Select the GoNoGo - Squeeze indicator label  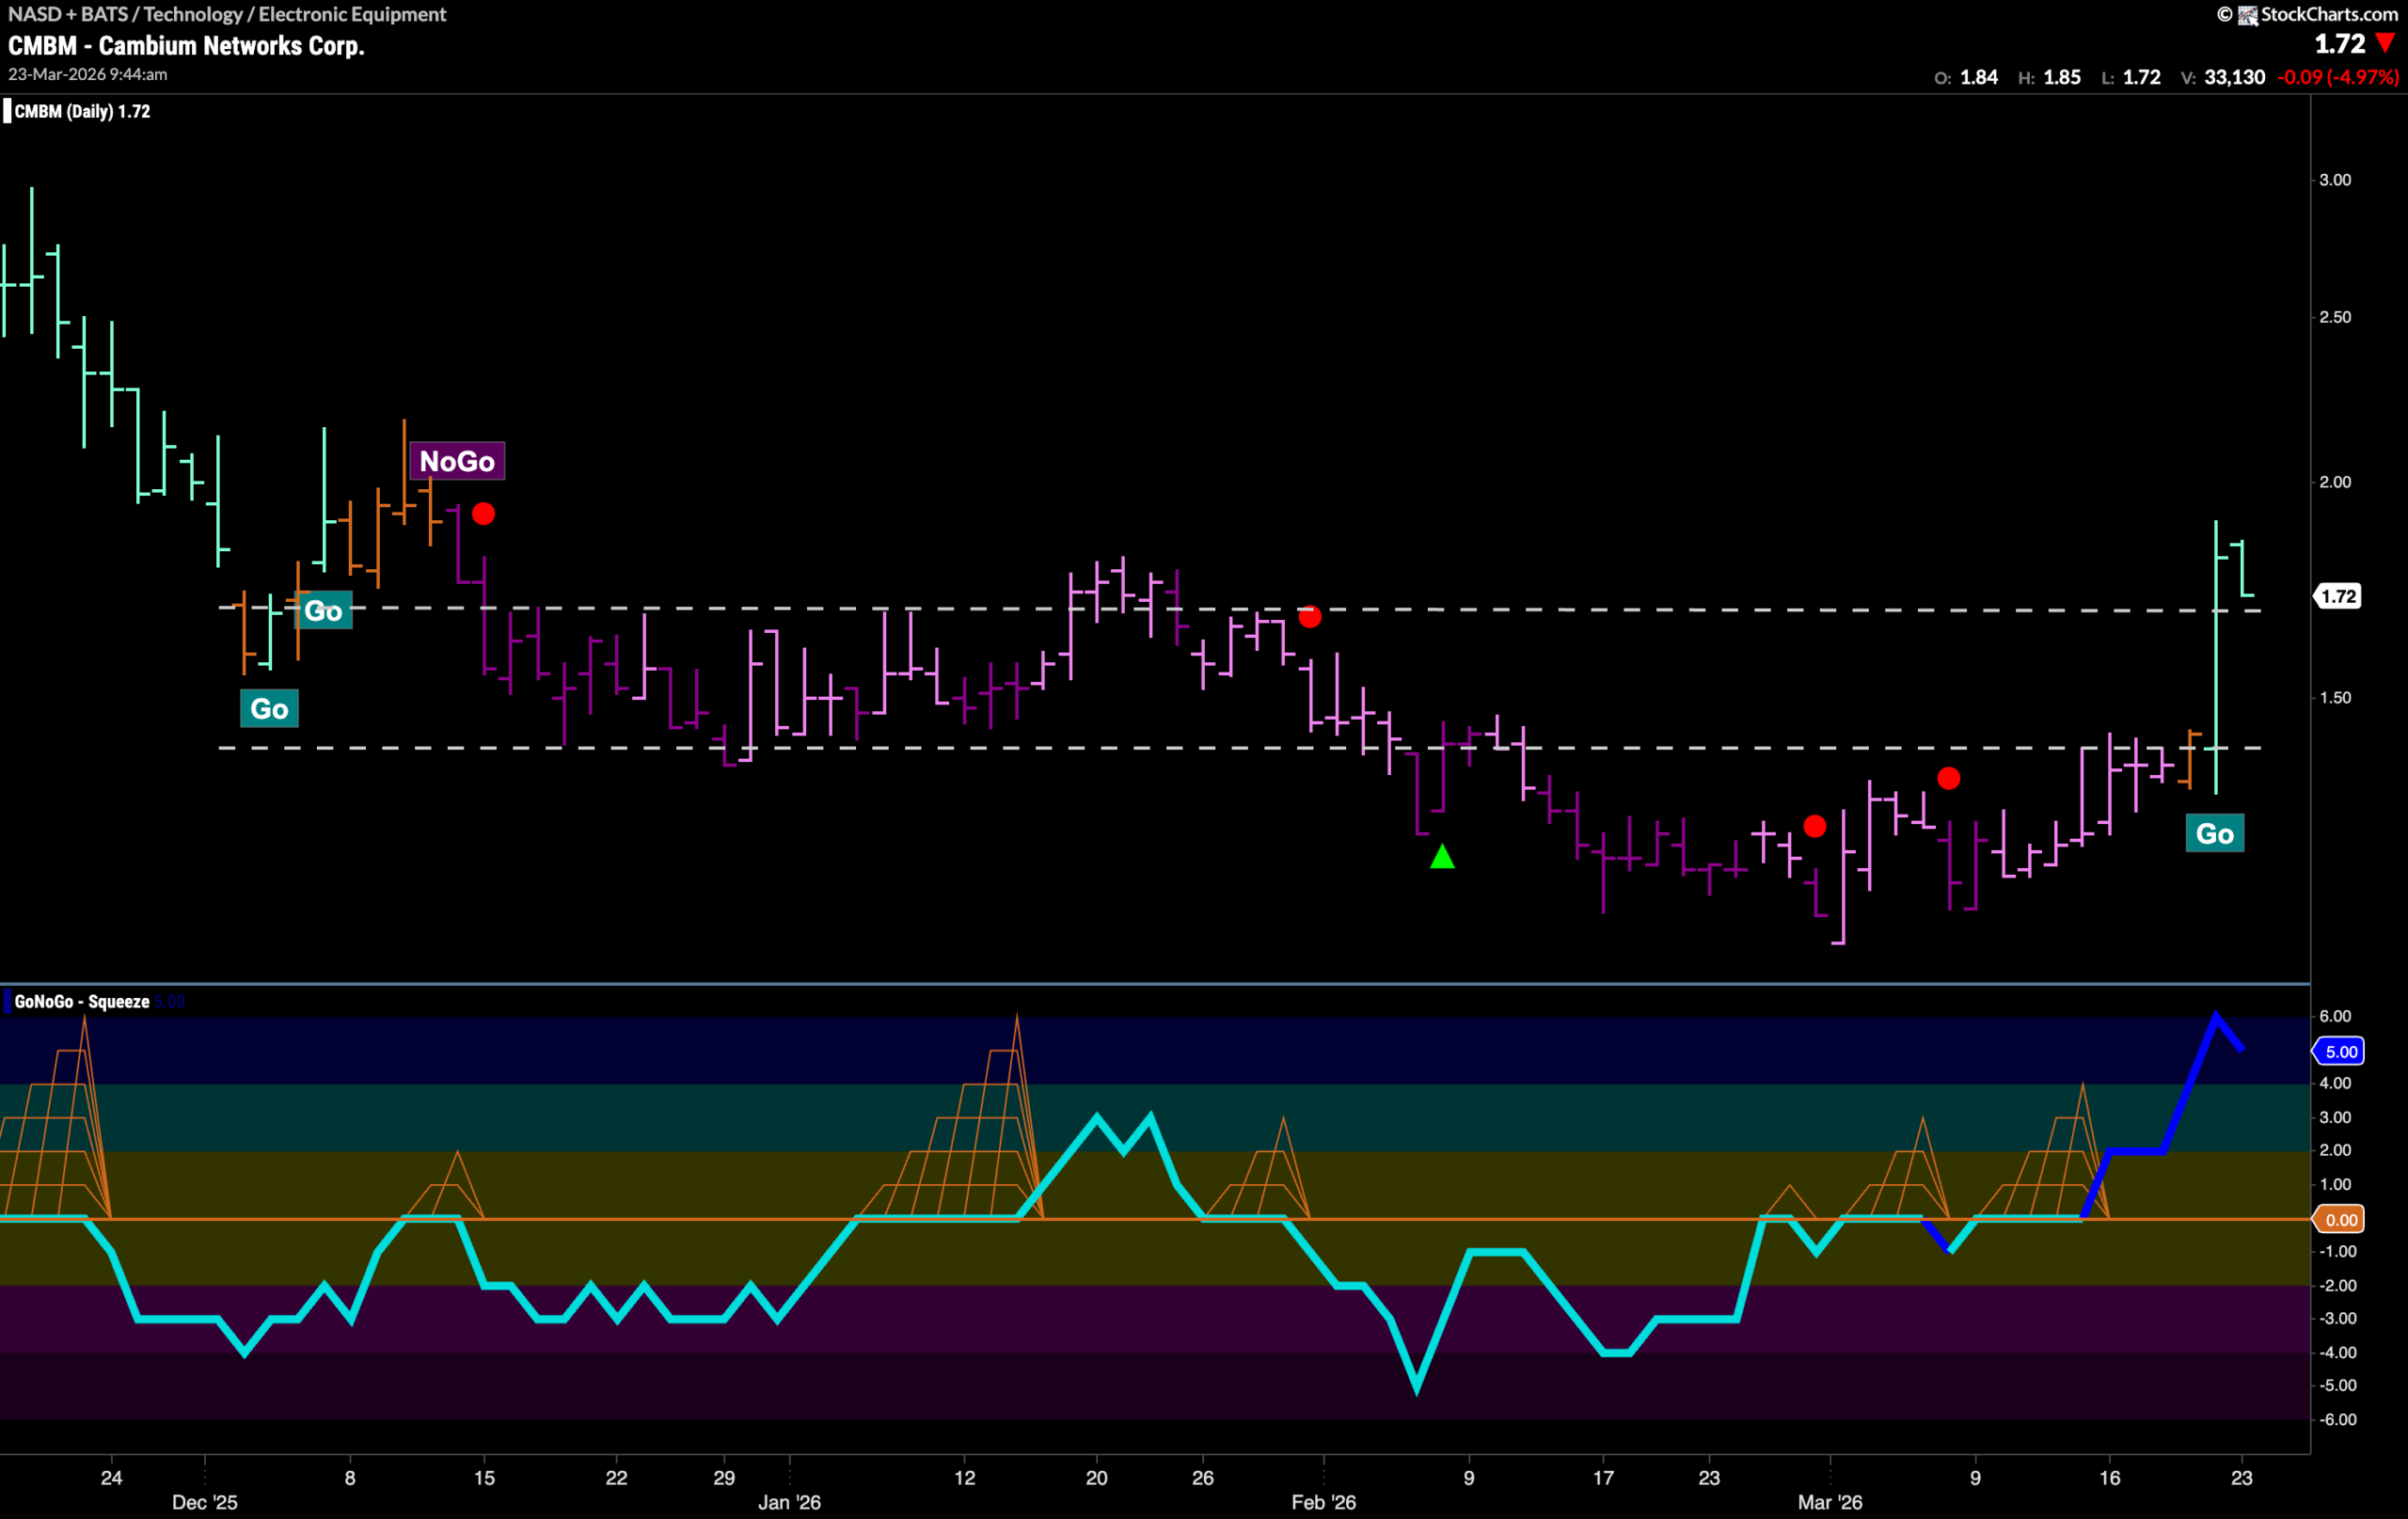coord(82,1001)
